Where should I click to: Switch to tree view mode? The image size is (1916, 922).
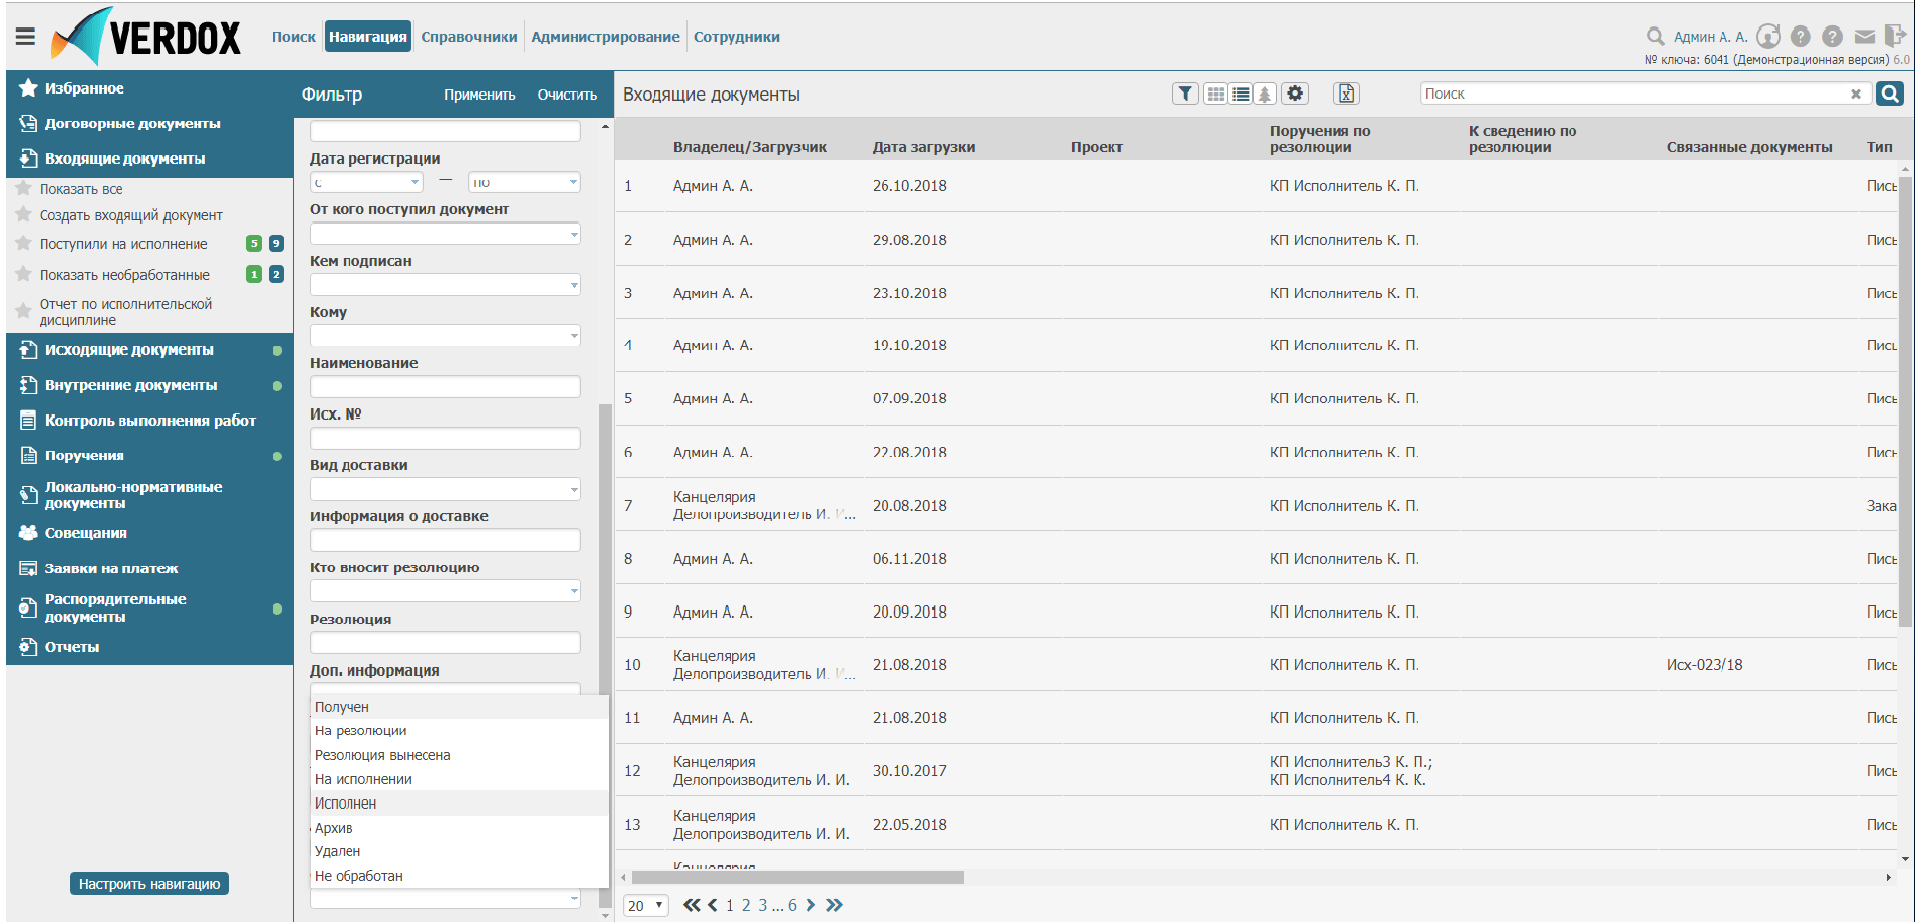pos(1265,94)
